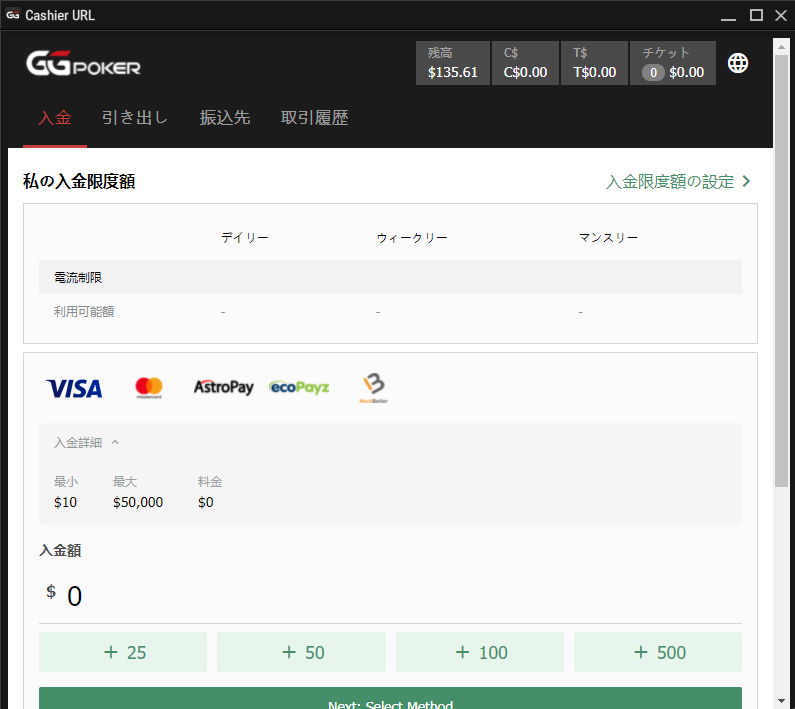Close the Cashier URL window

781,15
